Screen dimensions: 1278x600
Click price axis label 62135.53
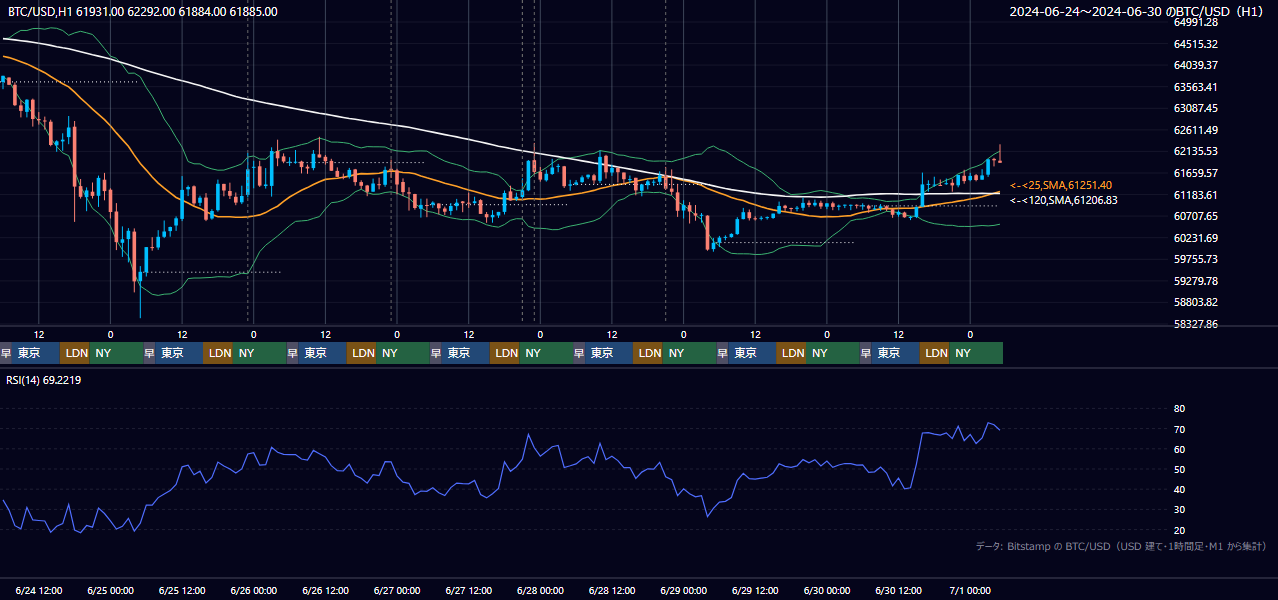(1195, 151)
